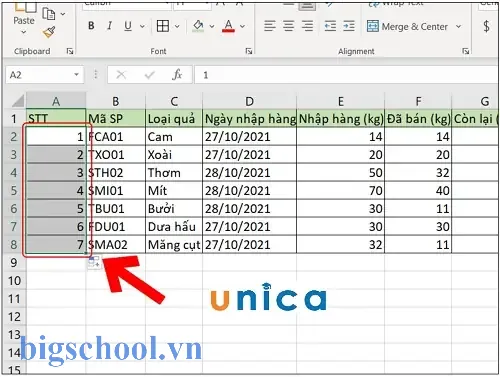This screenshot has height=377, width=500.
Task: Select cell containing Mít
Action: click(x=174, y=191)
